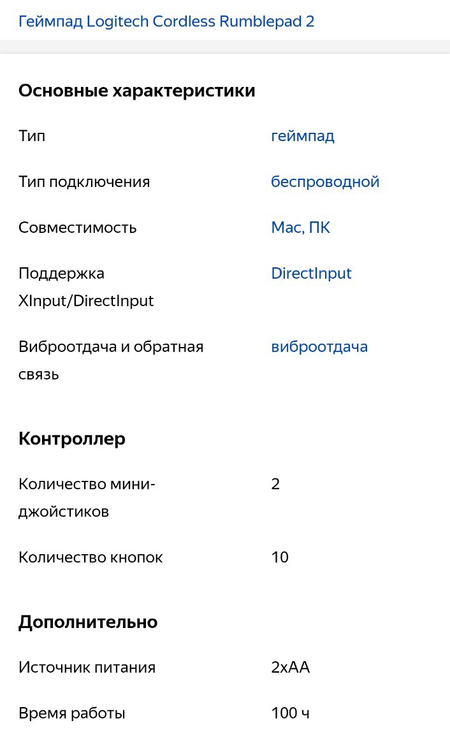Image resolution: width=450 pixels, height=736 pixels.
Task: Open the blue виброотдача value link
Action: coord(320,347)
